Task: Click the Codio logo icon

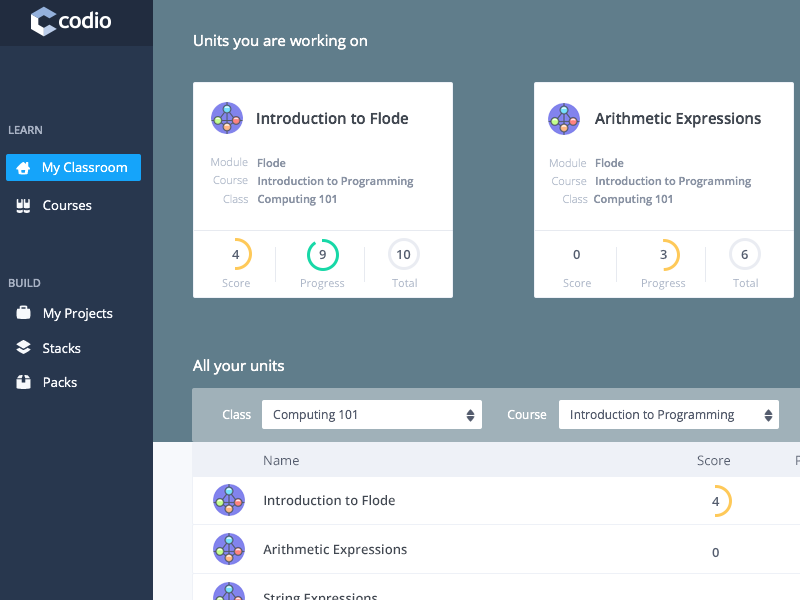Action: [x=43, y=21]
